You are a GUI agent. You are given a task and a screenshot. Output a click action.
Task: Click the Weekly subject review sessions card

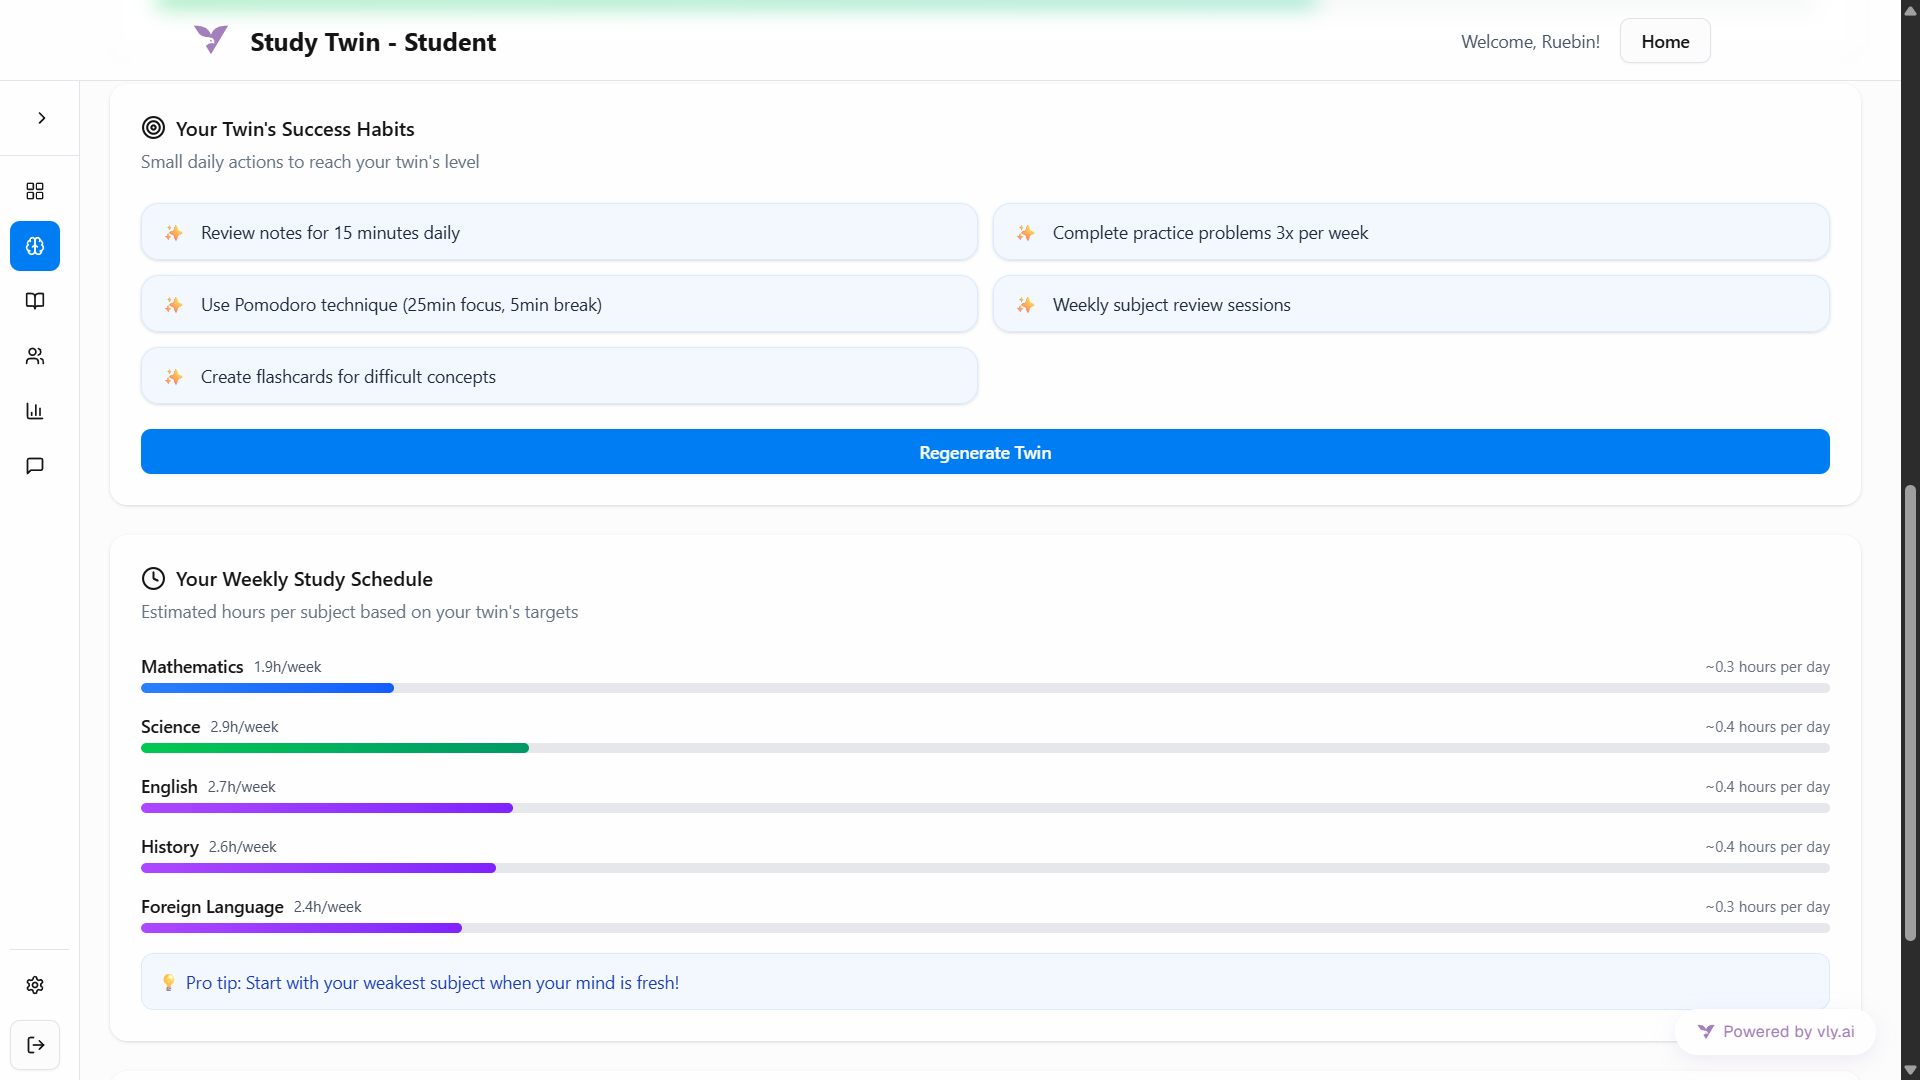pos(1410,305)
